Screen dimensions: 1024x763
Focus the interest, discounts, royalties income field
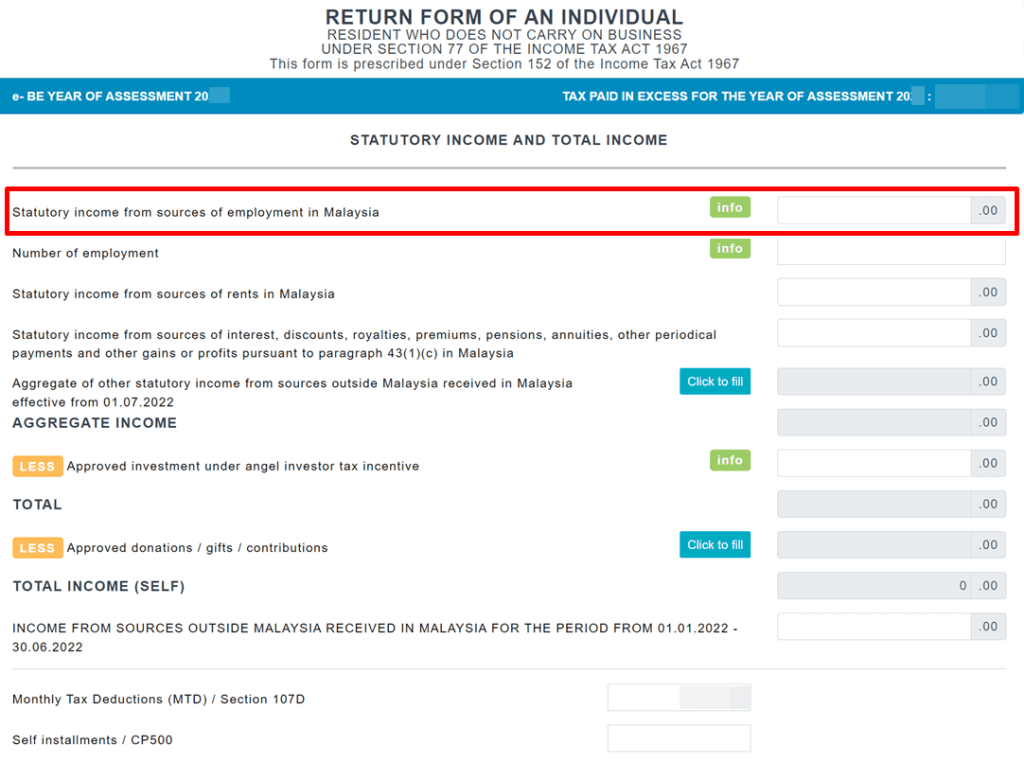click(873, 334)
